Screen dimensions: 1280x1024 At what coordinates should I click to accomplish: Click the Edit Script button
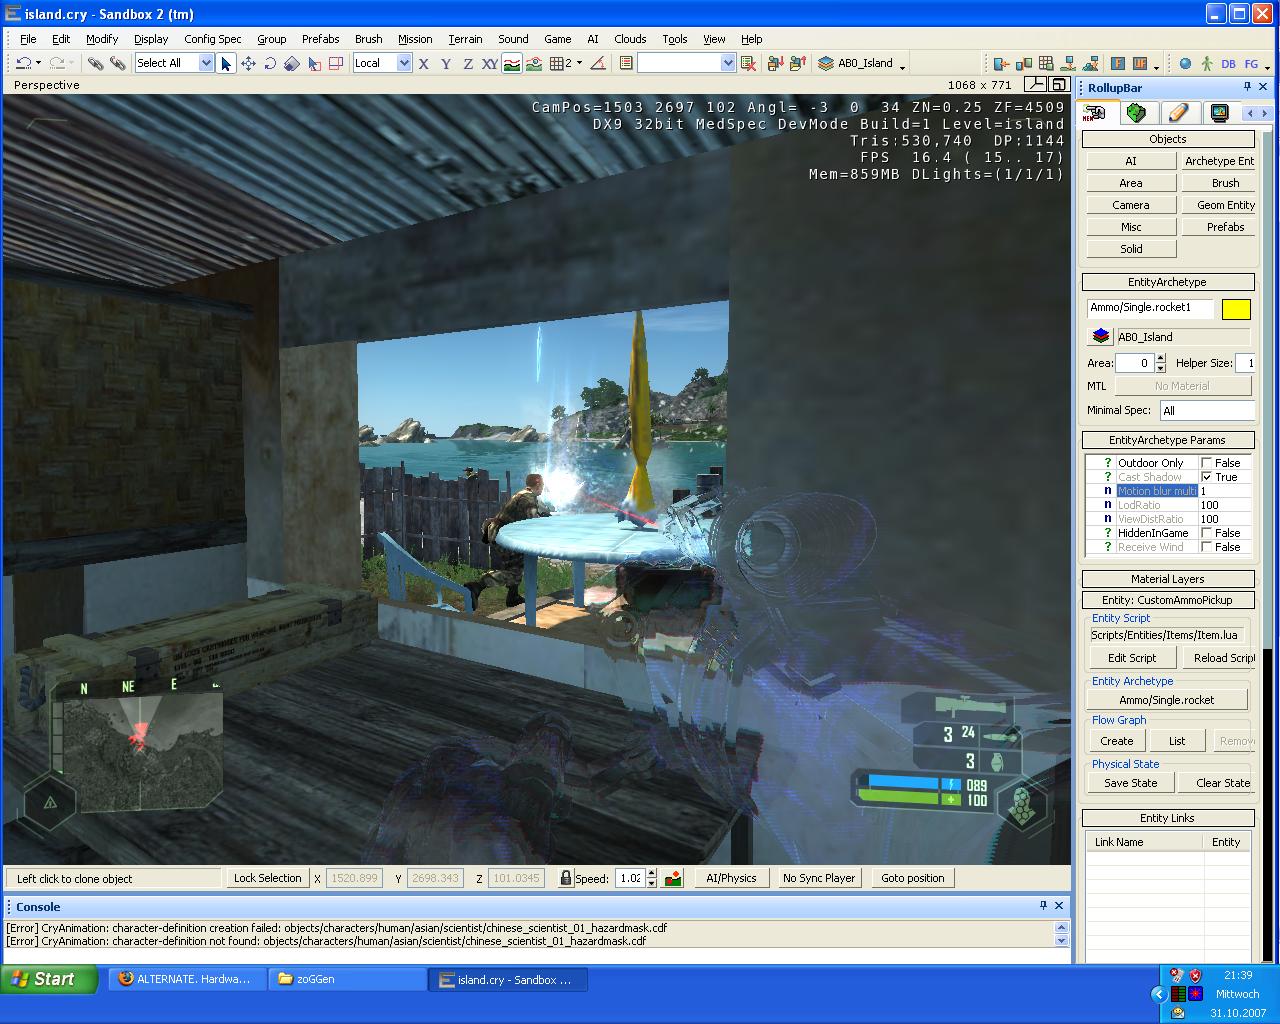1131,658
